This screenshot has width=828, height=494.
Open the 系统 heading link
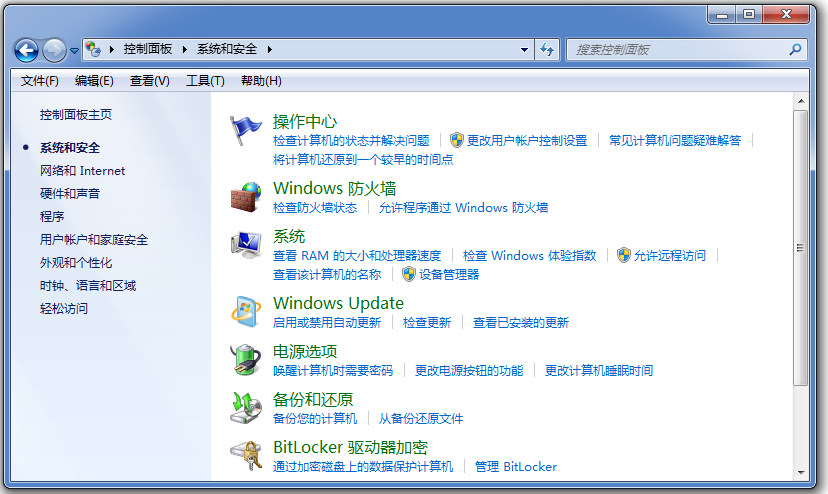289,236
